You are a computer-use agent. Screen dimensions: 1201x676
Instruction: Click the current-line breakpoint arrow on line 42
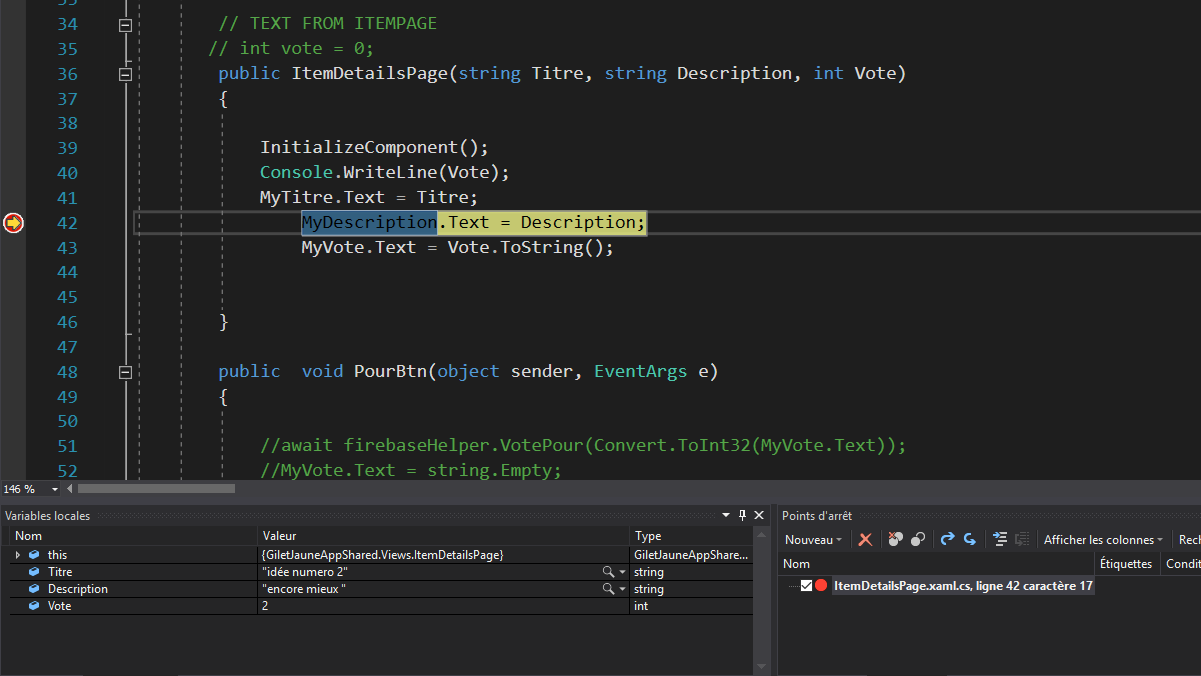(13, 222)
